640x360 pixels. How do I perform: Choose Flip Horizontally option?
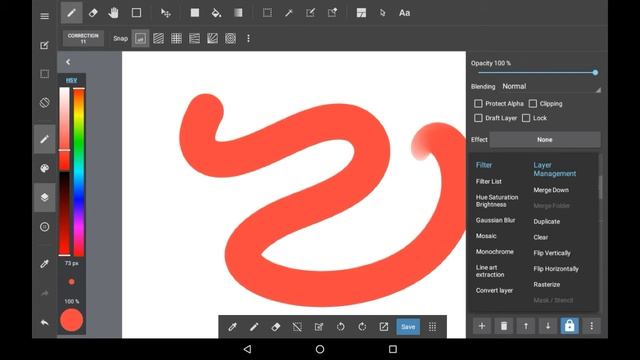click(556, 269)
